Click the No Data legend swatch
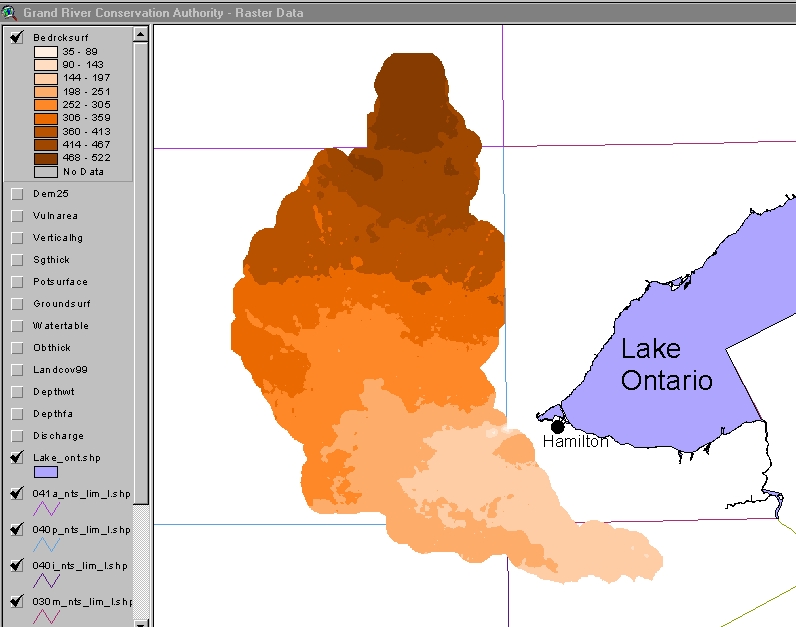Viewport: 796px width, 627px height. [46, 172]
